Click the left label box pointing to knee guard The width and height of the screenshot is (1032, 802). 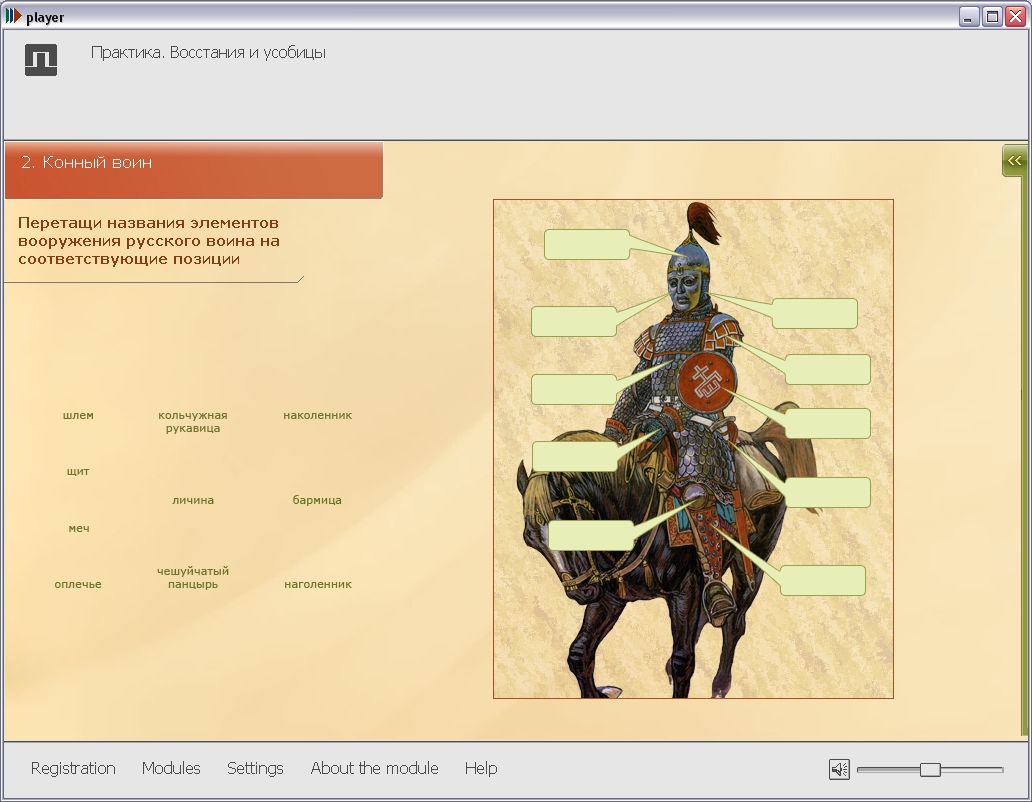click(x=591, y=536)
